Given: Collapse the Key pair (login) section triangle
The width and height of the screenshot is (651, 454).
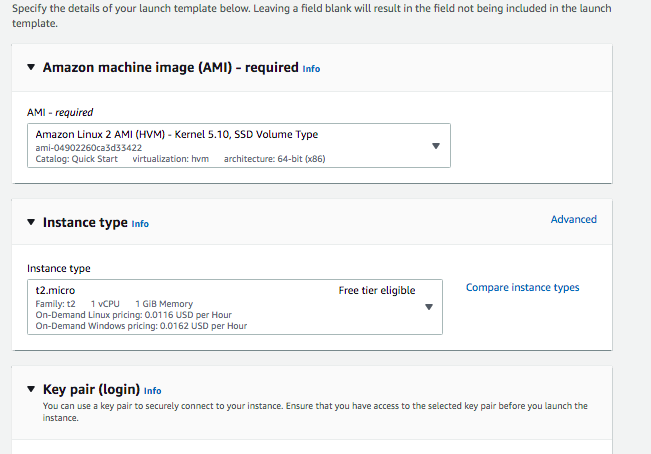Looking at the screenshot, I should tap(31, 390).
